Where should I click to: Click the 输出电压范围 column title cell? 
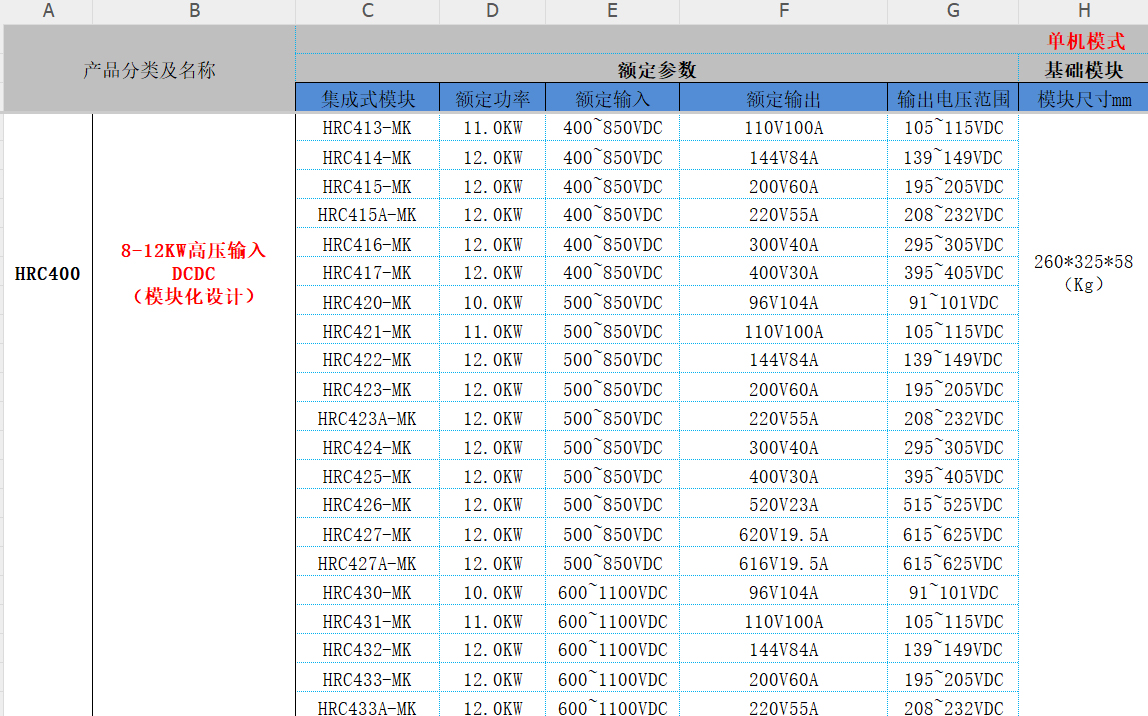click(x=952, y=99)
